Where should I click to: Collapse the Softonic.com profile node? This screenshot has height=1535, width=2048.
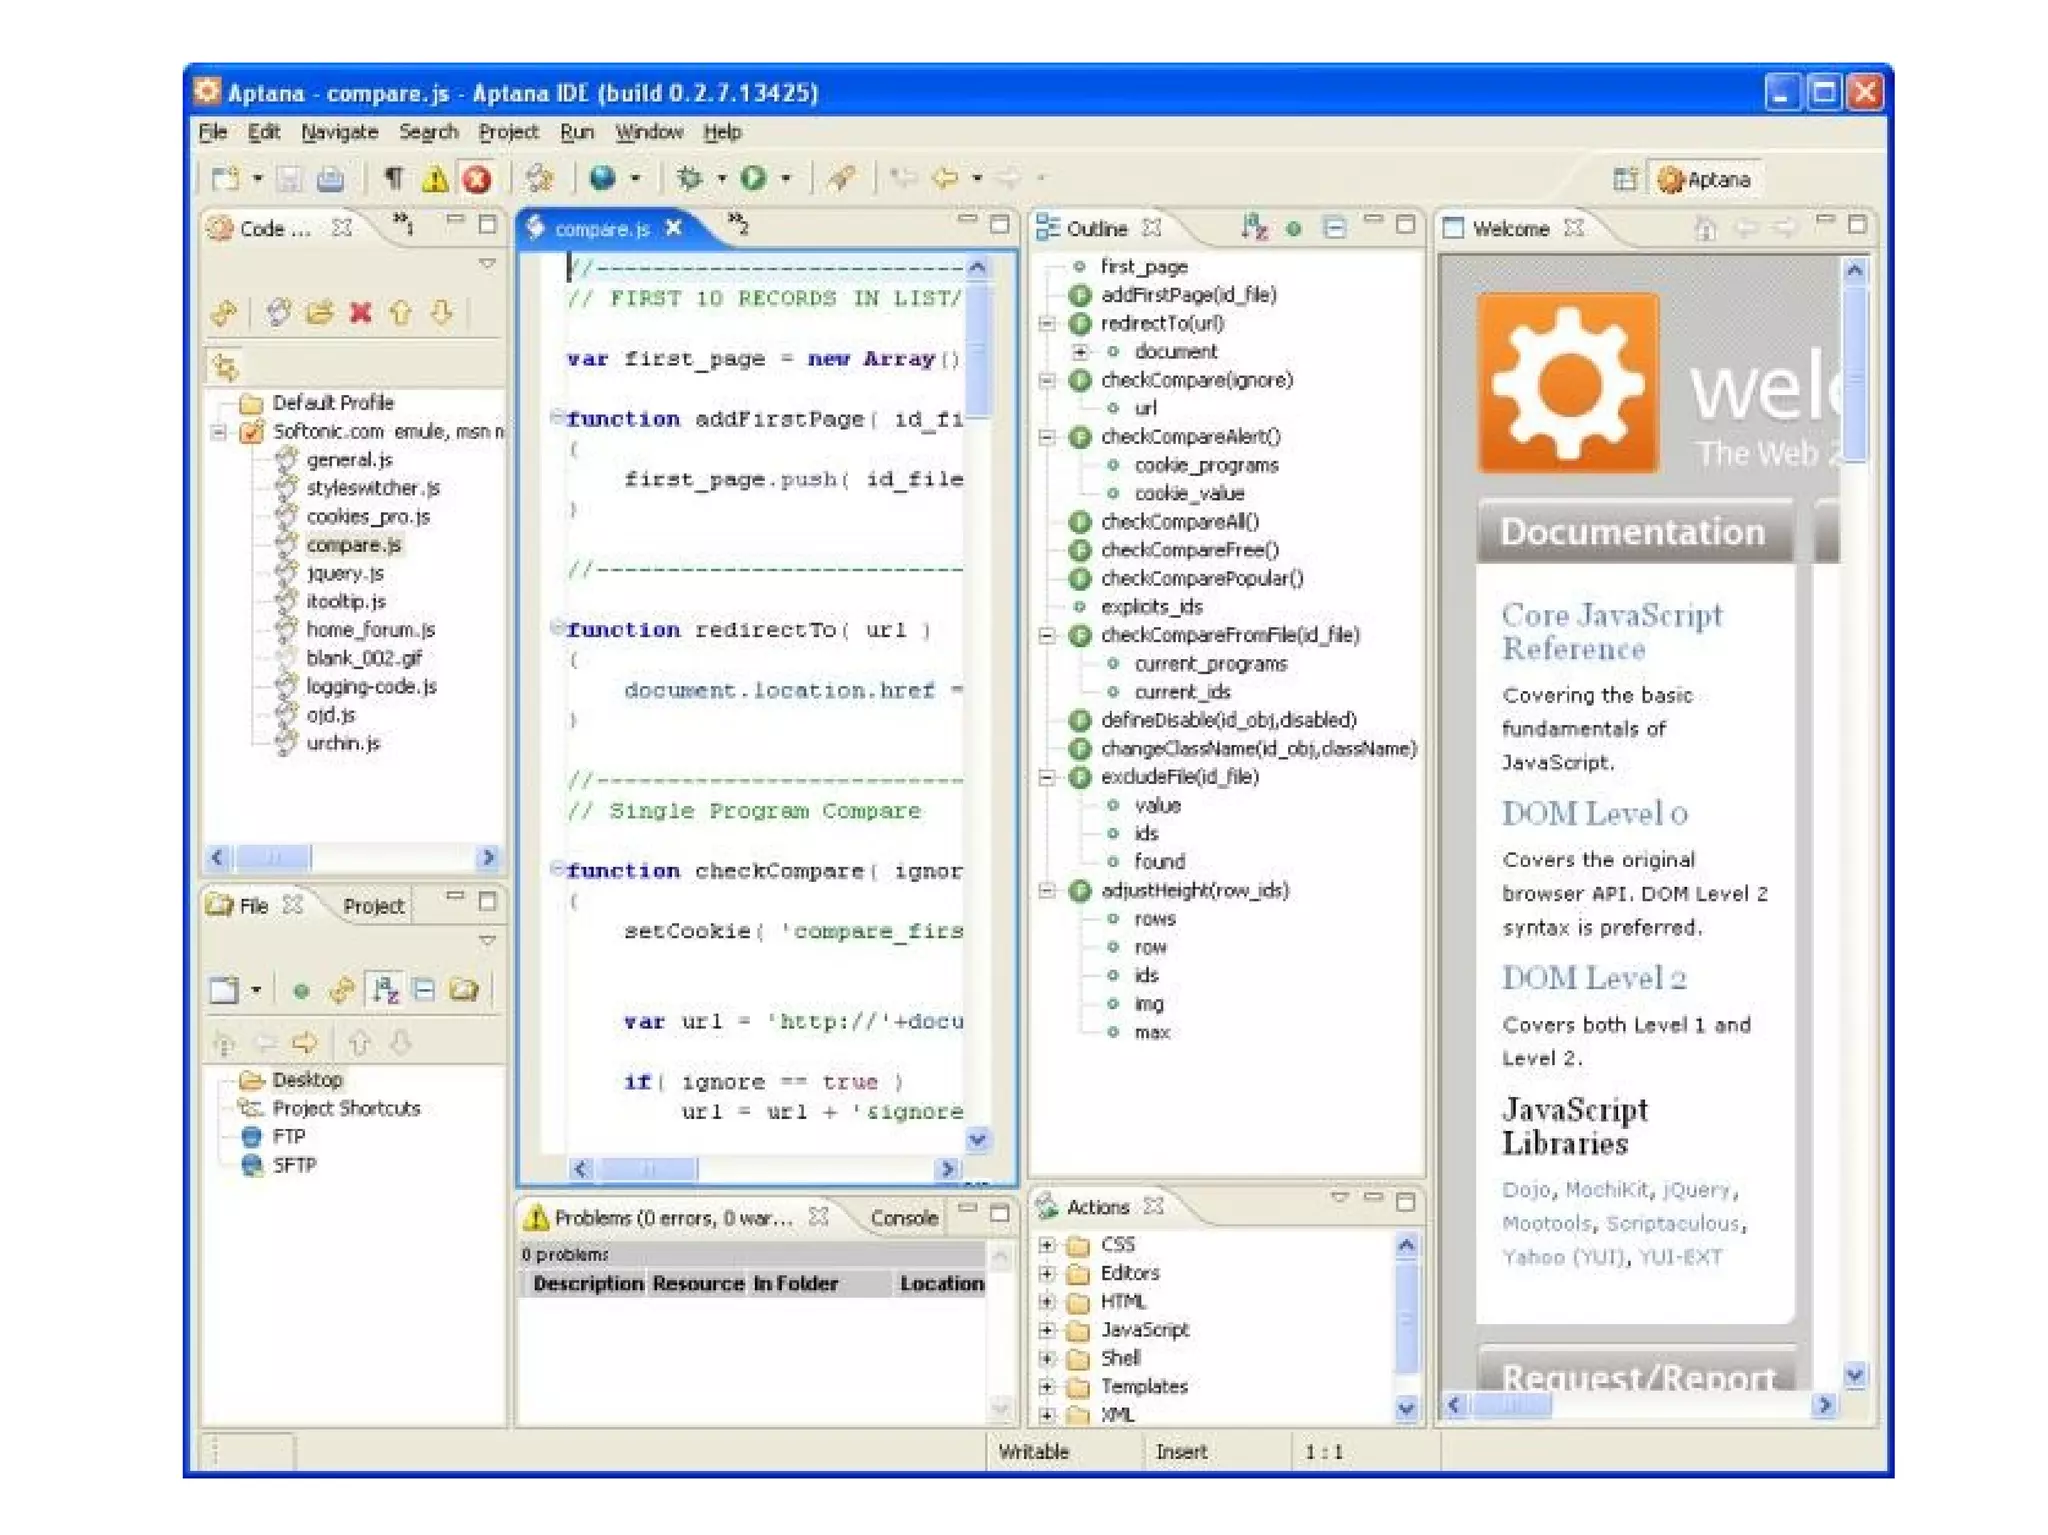[x=218, y=432]
